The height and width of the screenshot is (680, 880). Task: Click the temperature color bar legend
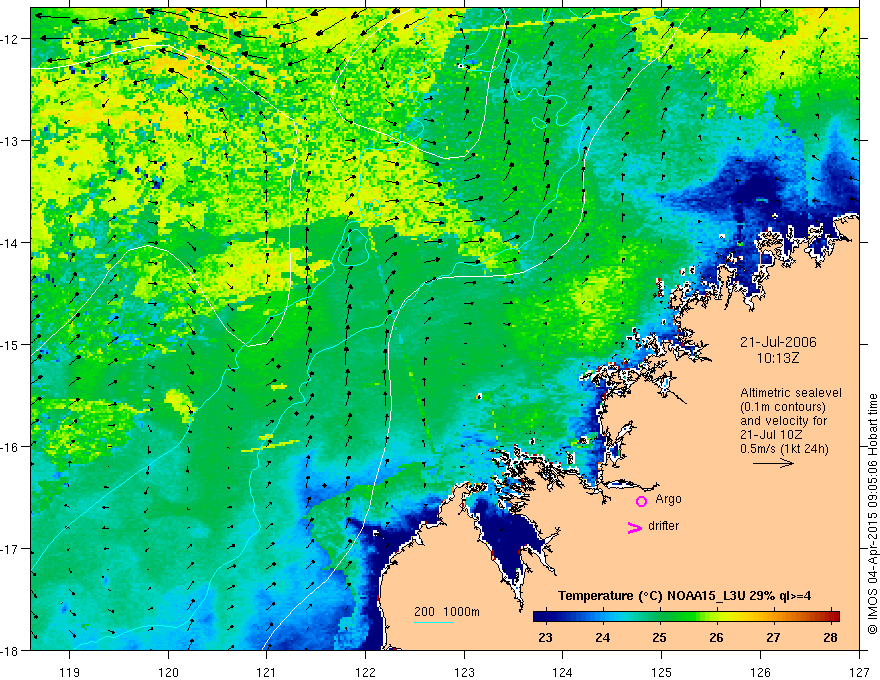(686, 616)
